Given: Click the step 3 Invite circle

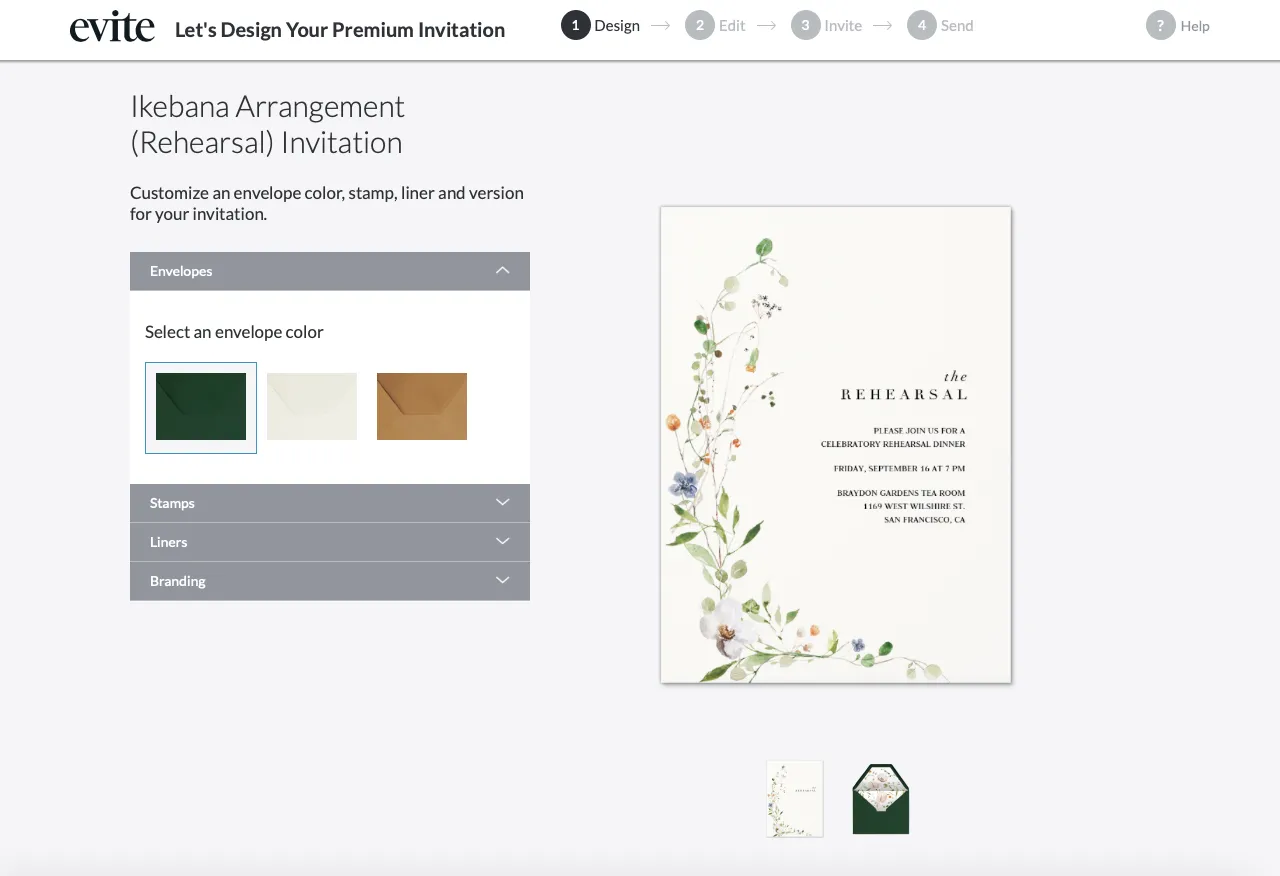Looking at the screenshot, I should coord(805,25).
